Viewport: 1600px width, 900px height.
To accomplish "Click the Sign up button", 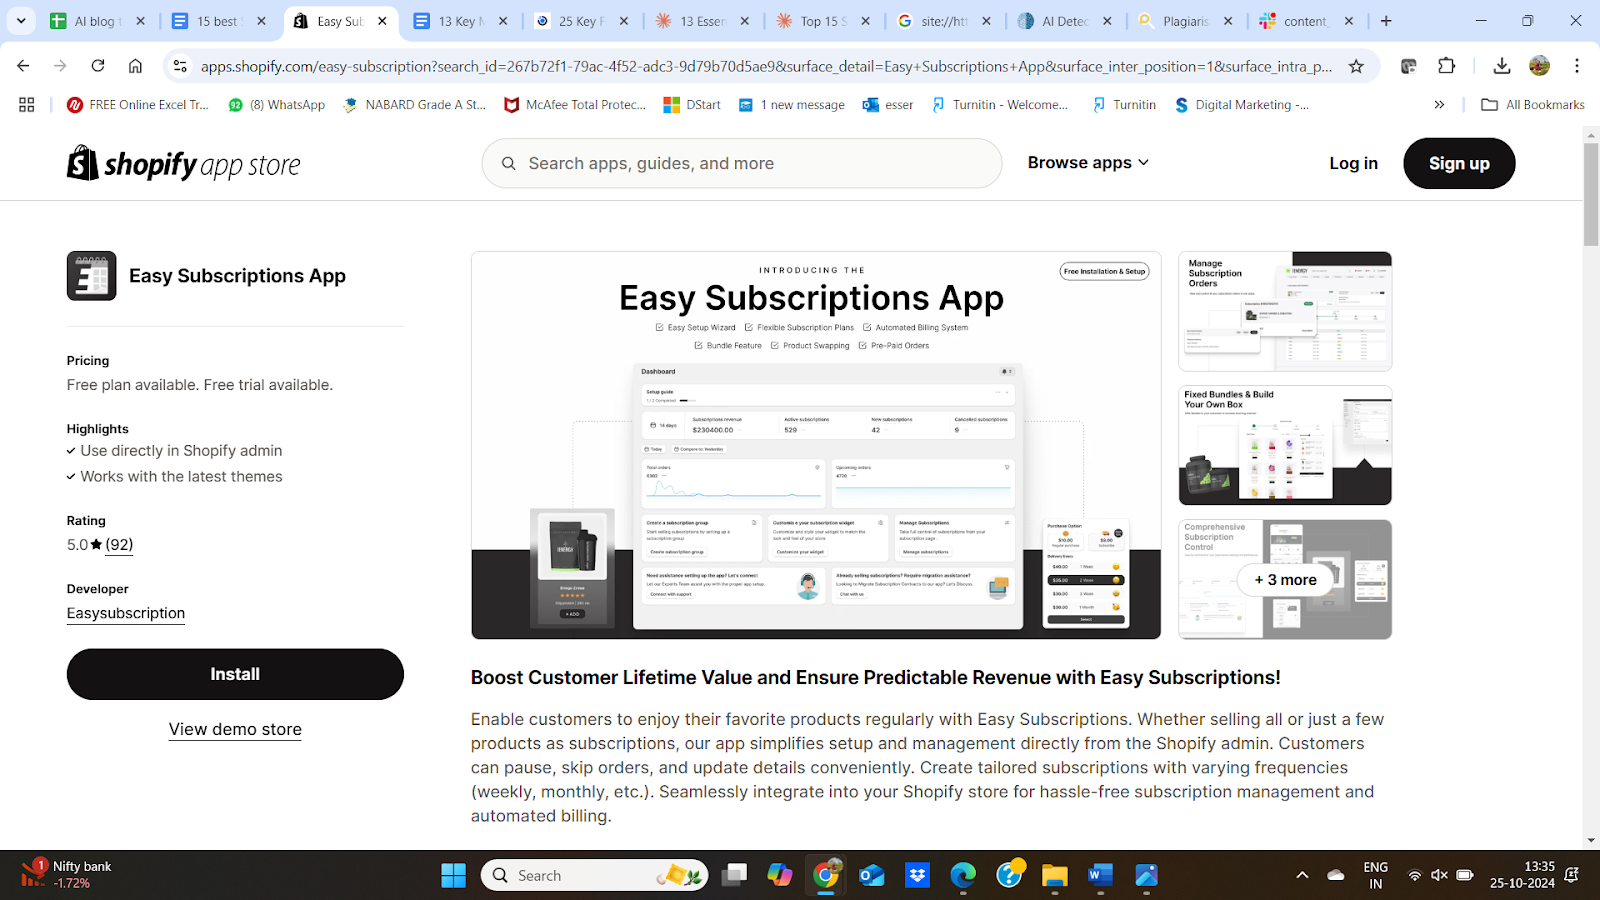I will (x=1459, y=163).
